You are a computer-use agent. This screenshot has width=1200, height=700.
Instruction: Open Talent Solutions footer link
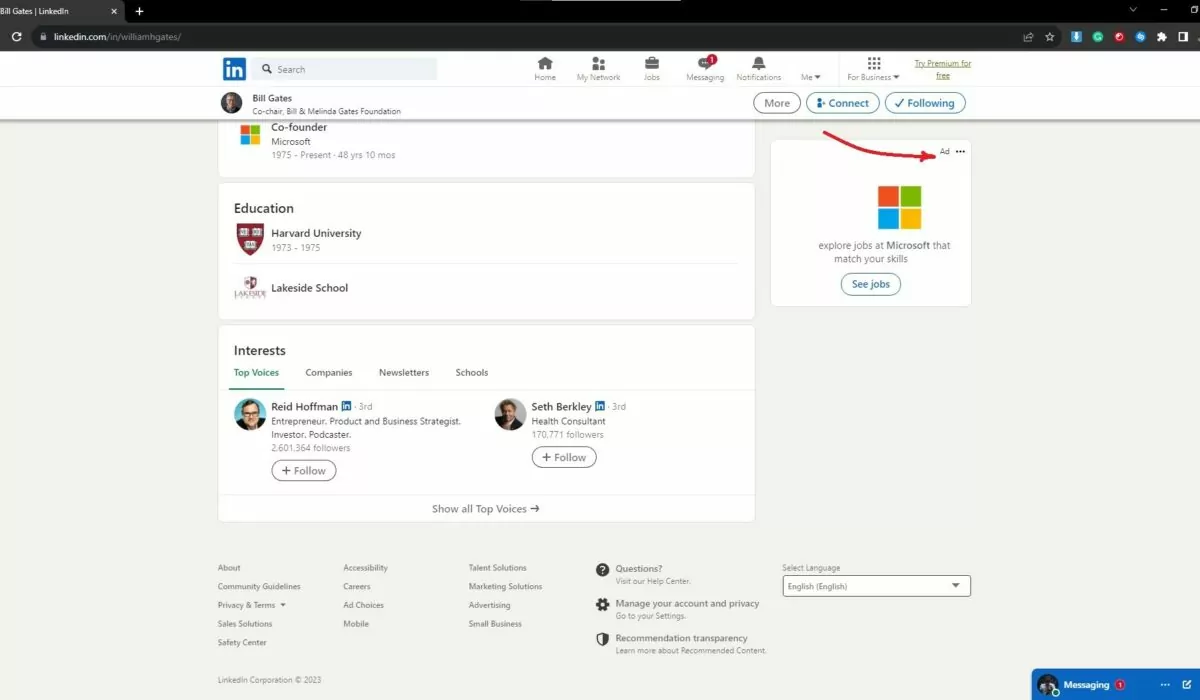tap(497, 568)
